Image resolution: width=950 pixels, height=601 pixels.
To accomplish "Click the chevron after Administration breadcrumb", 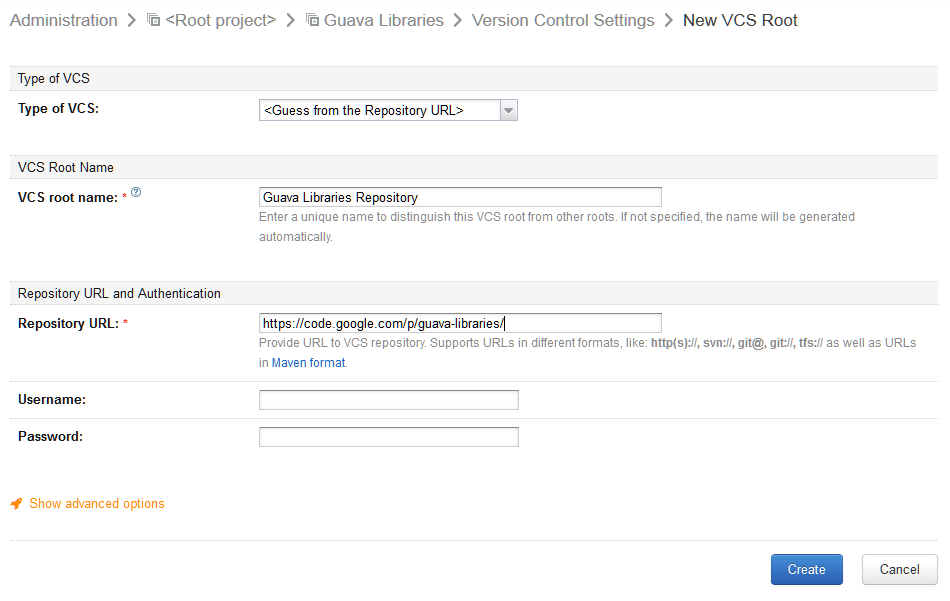I will coord(131,20).
